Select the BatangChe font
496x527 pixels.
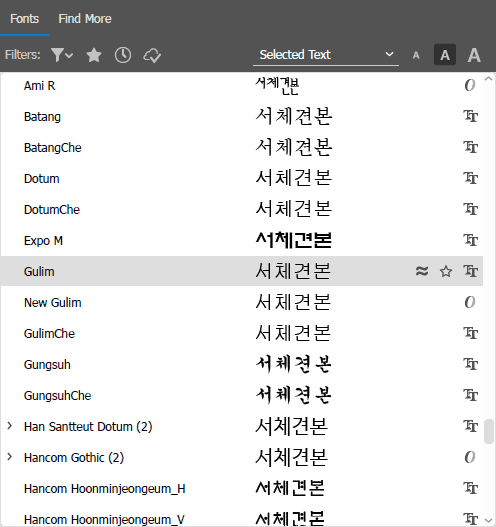coord(52,148)
